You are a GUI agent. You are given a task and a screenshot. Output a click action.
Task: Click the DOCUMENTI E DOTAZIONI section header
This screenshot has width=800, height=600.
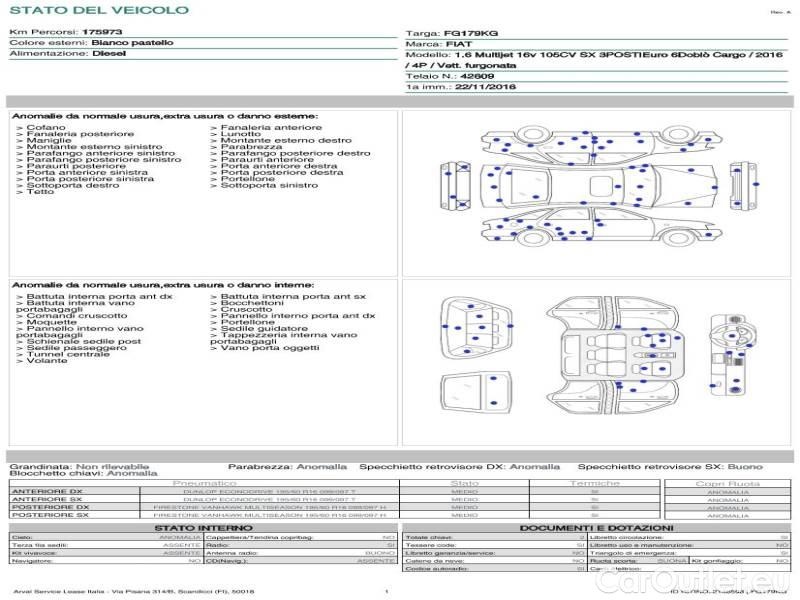596,527
